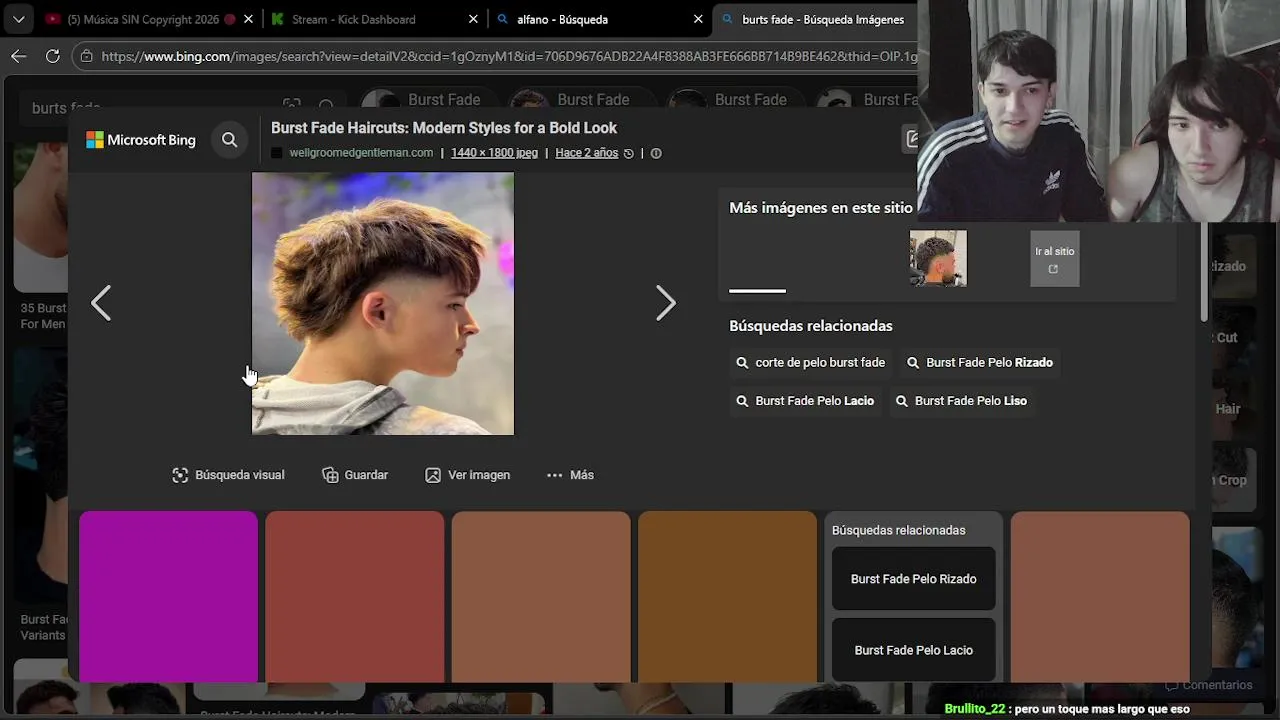This screenshot has width=1280, height=720.
Task: Close the alfano - Búsqueda tab
Action: pos(699,19)
